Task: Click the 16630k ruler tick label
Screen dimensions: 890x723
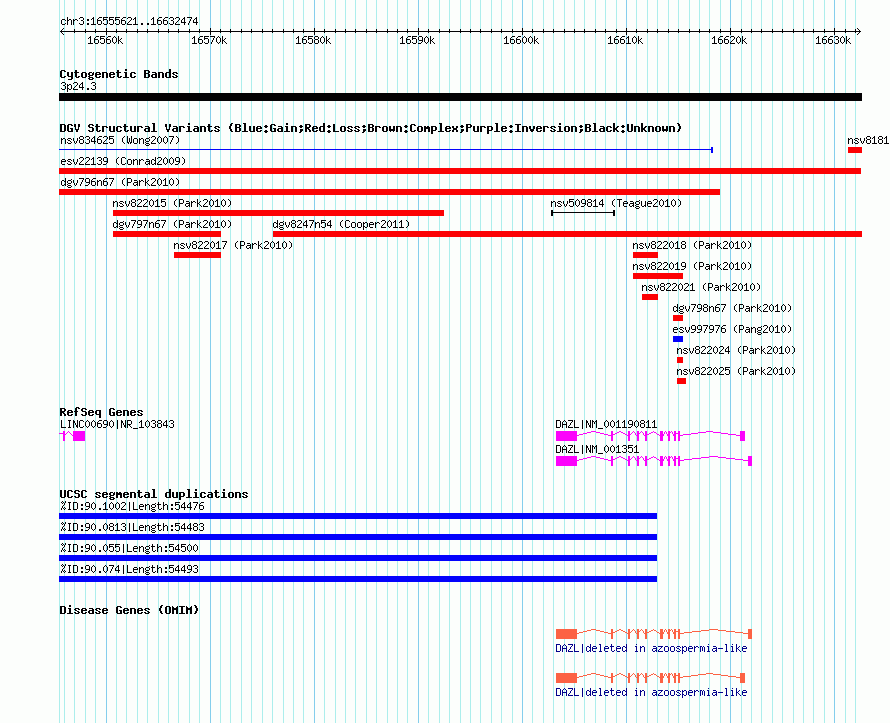Action: click(833, 40)
